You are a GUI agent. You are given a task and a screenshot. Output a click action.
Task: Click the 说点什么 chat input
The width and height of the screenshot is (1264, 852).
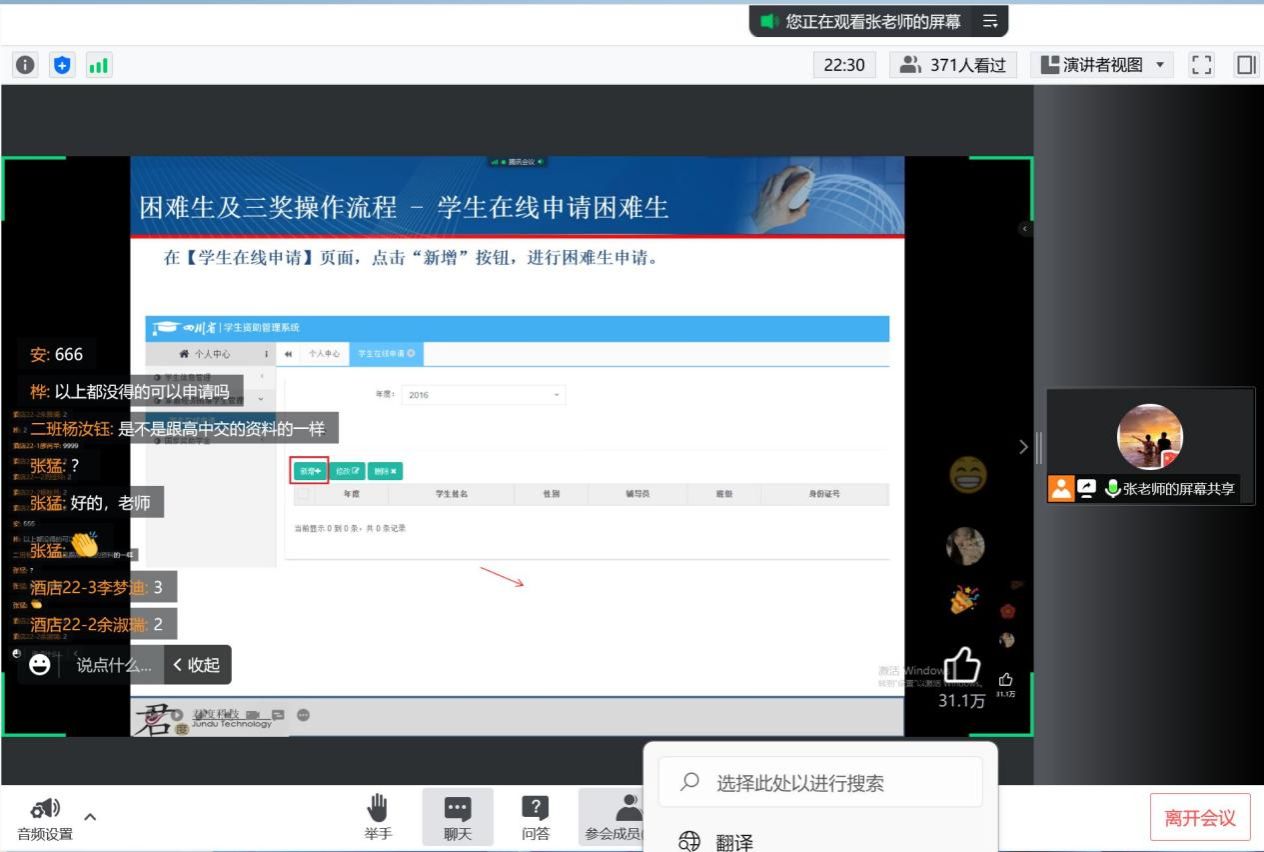tap(114, 665)
